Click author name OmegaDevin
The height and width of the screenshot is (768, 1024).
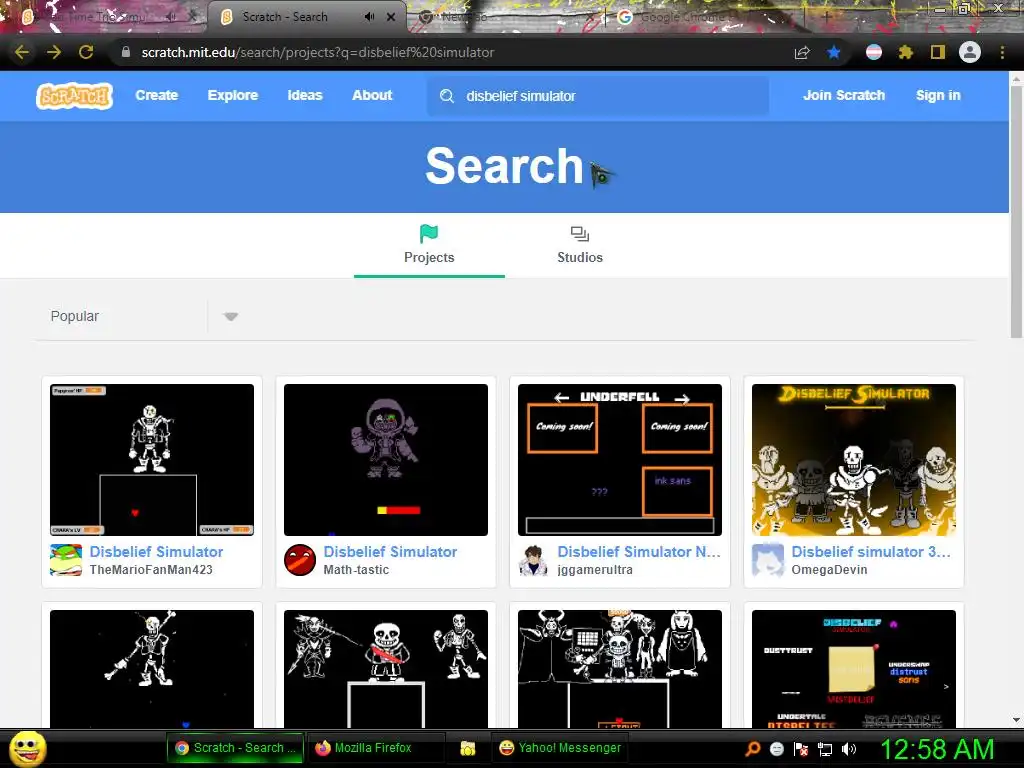tap(829, 569)
